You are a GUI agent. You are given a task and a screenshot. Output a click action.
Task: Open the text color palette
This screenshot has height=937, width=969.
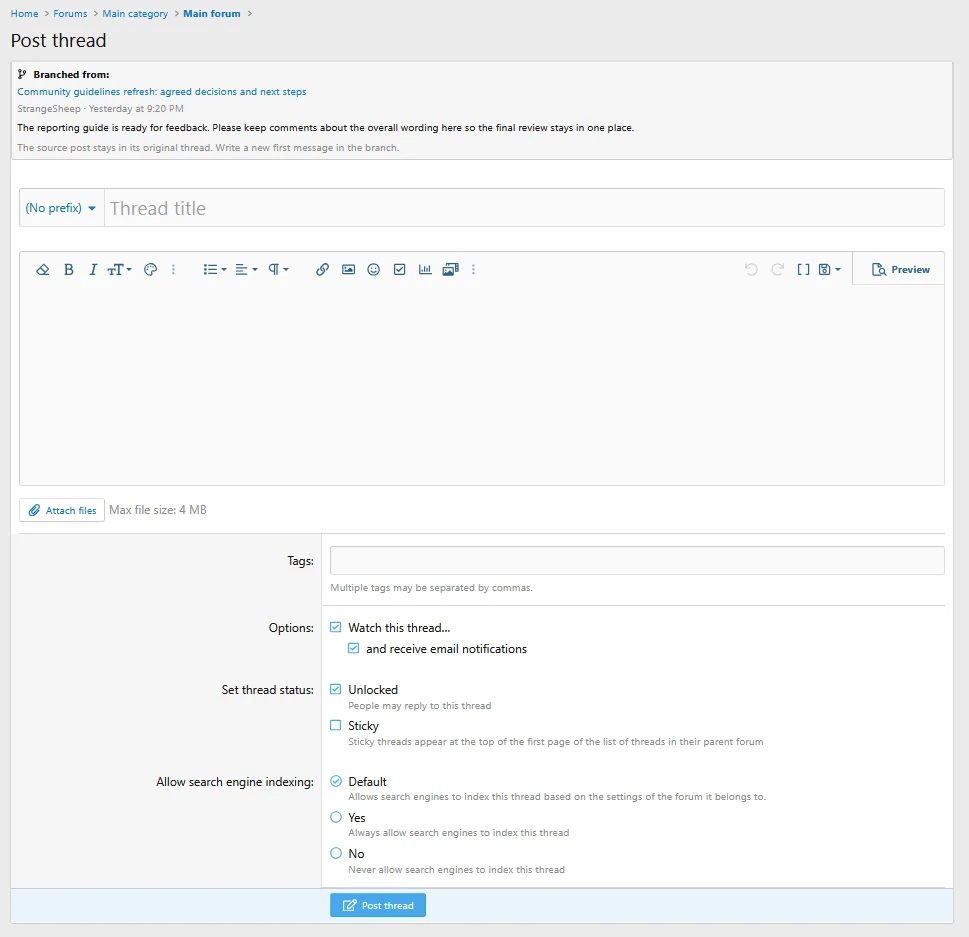150,269
